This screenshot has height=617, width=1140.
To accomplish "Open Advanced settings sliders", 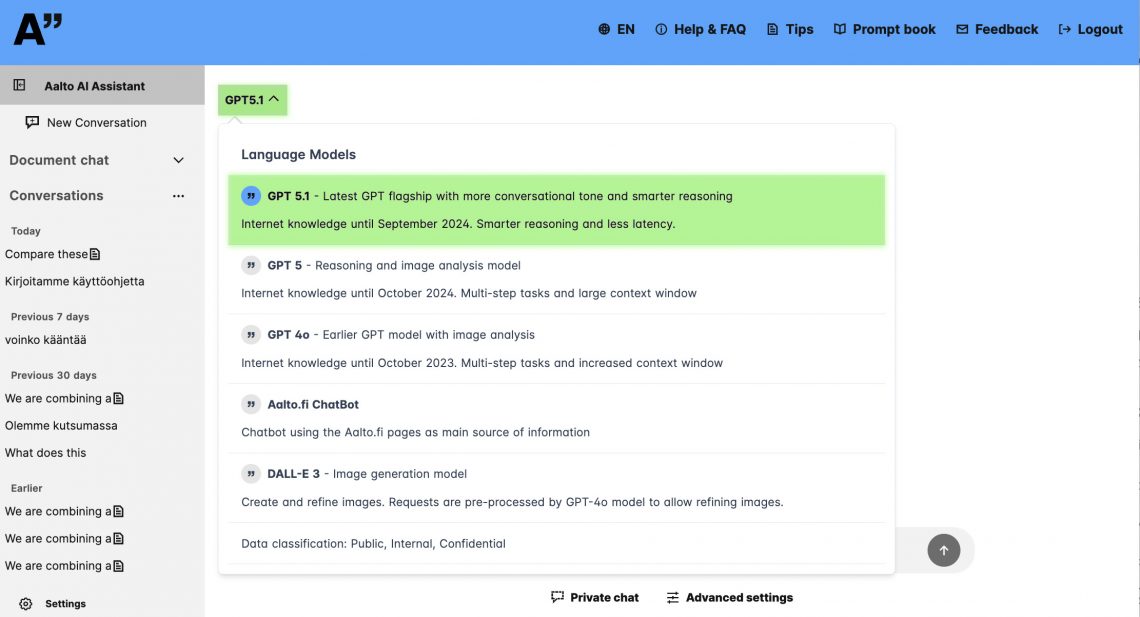I will click(730, 597).
